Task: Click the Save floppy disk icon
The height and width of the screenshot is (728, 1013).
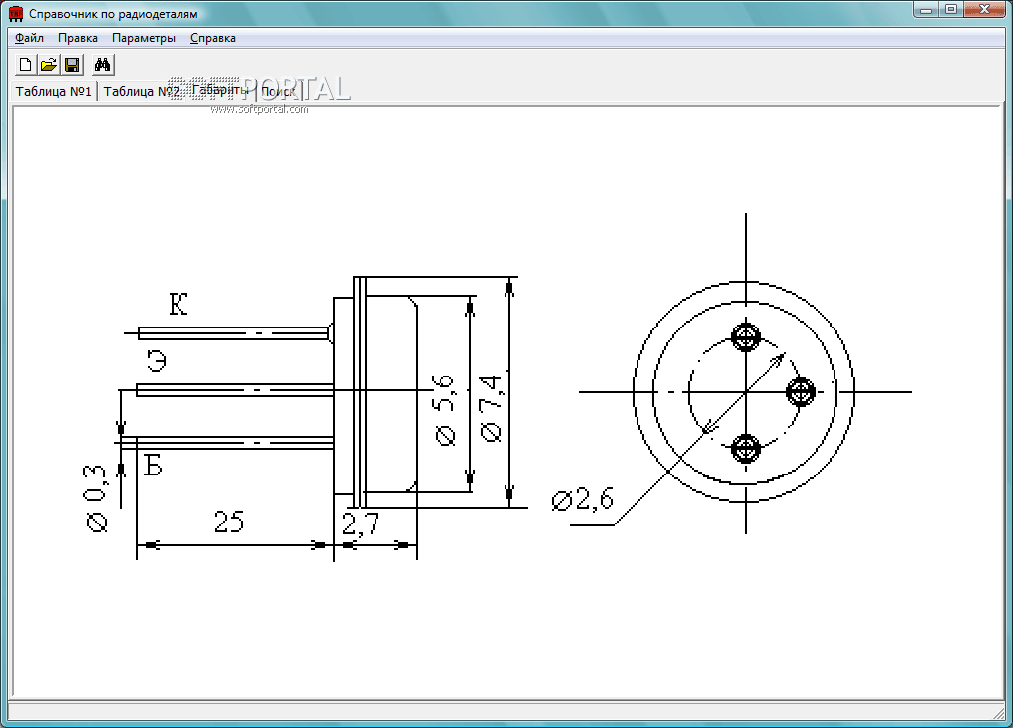Action: (x=72, y=65)
